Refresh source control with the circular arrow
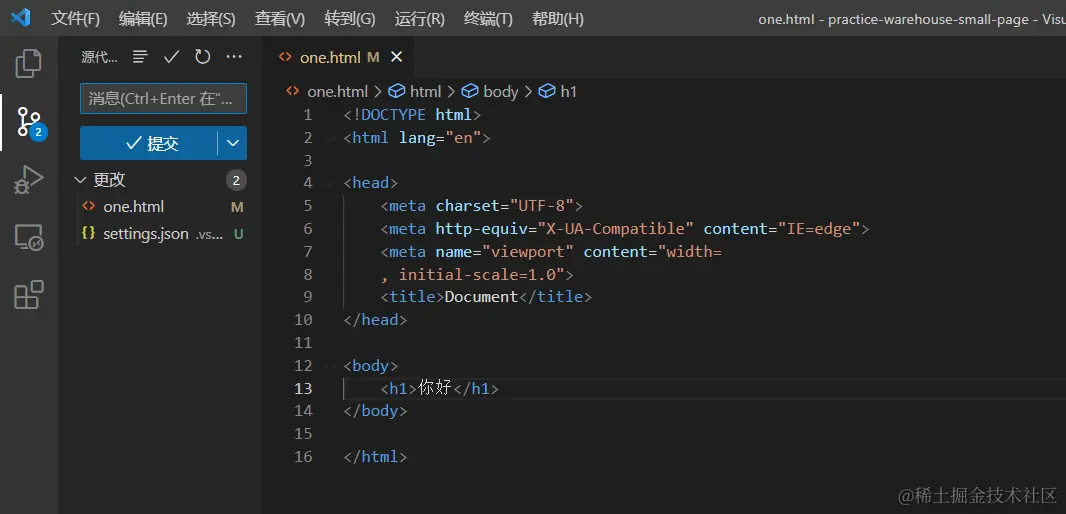Screen dimensions: 1066x514 tap(203, 57)
